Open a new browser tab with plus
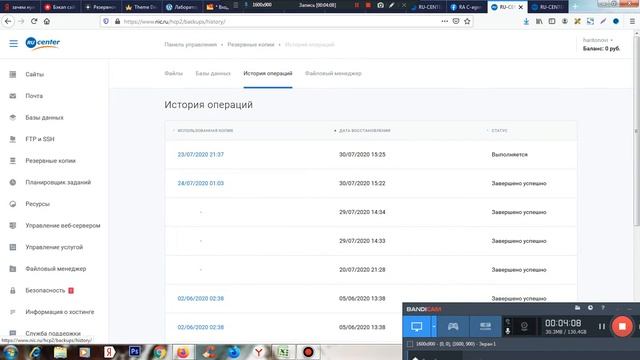Screen dimensions: 640x360 tap(575, 7)
